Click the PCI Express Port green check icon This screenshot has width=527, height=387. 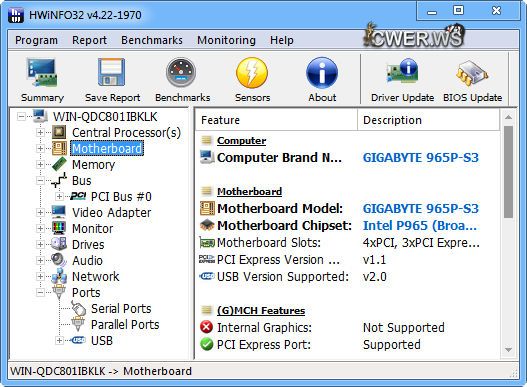tap(207, 344)
